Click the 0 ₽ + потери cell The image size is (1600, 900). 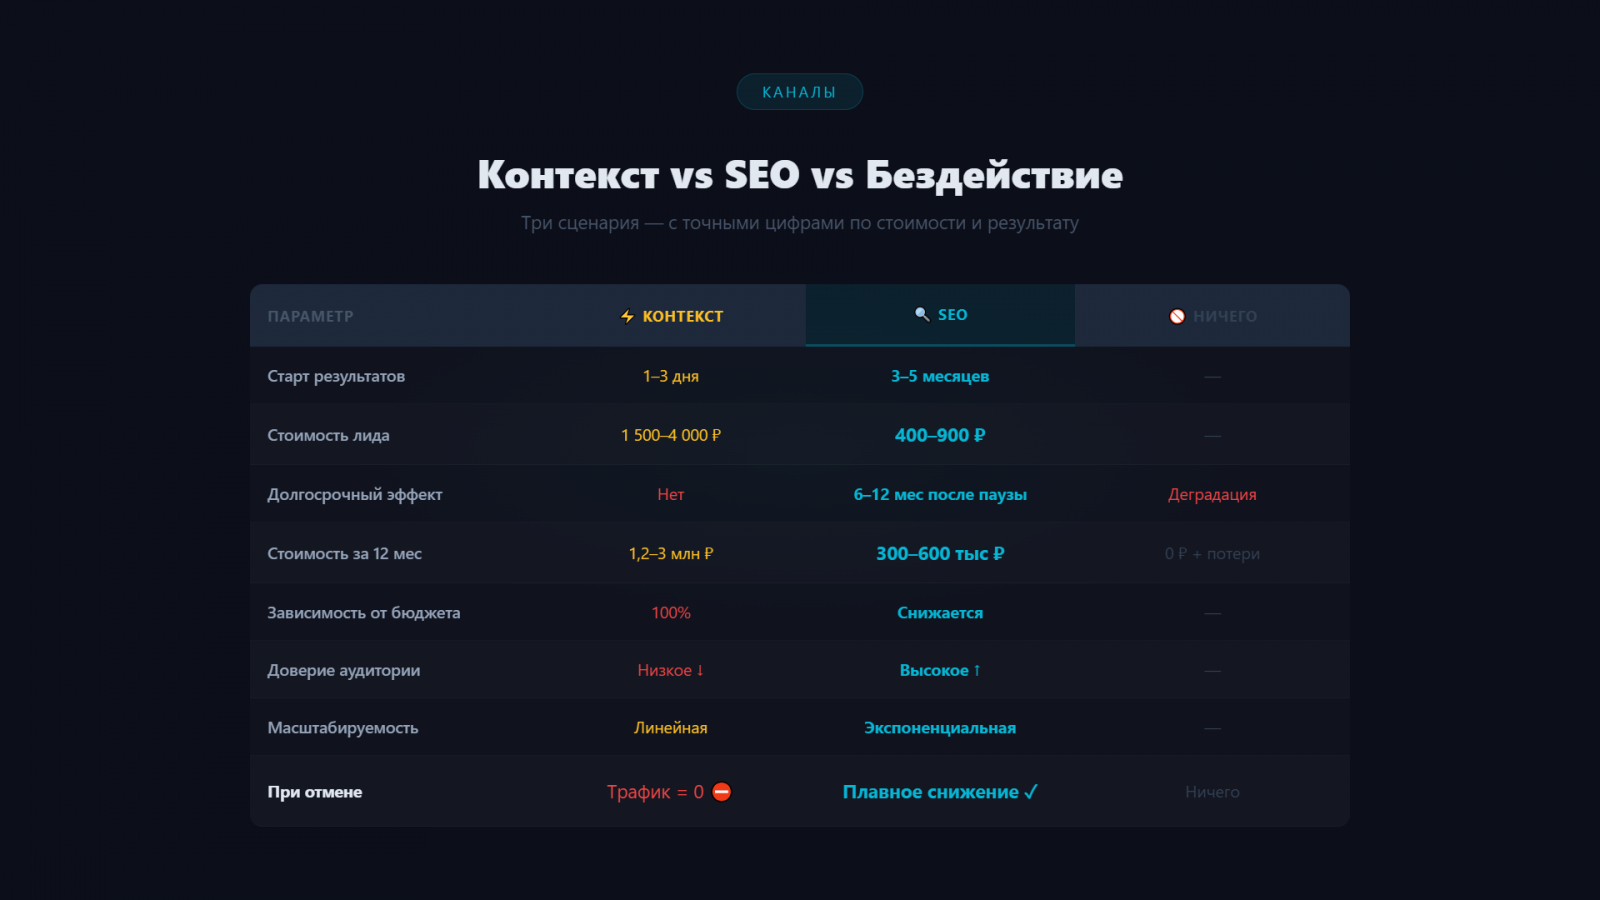coord(1212,553)
